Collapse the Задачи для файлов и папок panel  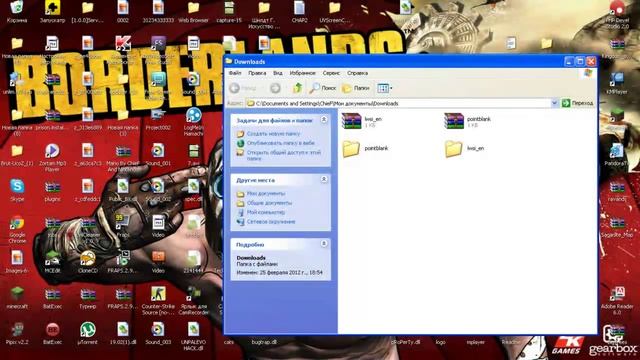click(324, 120)
